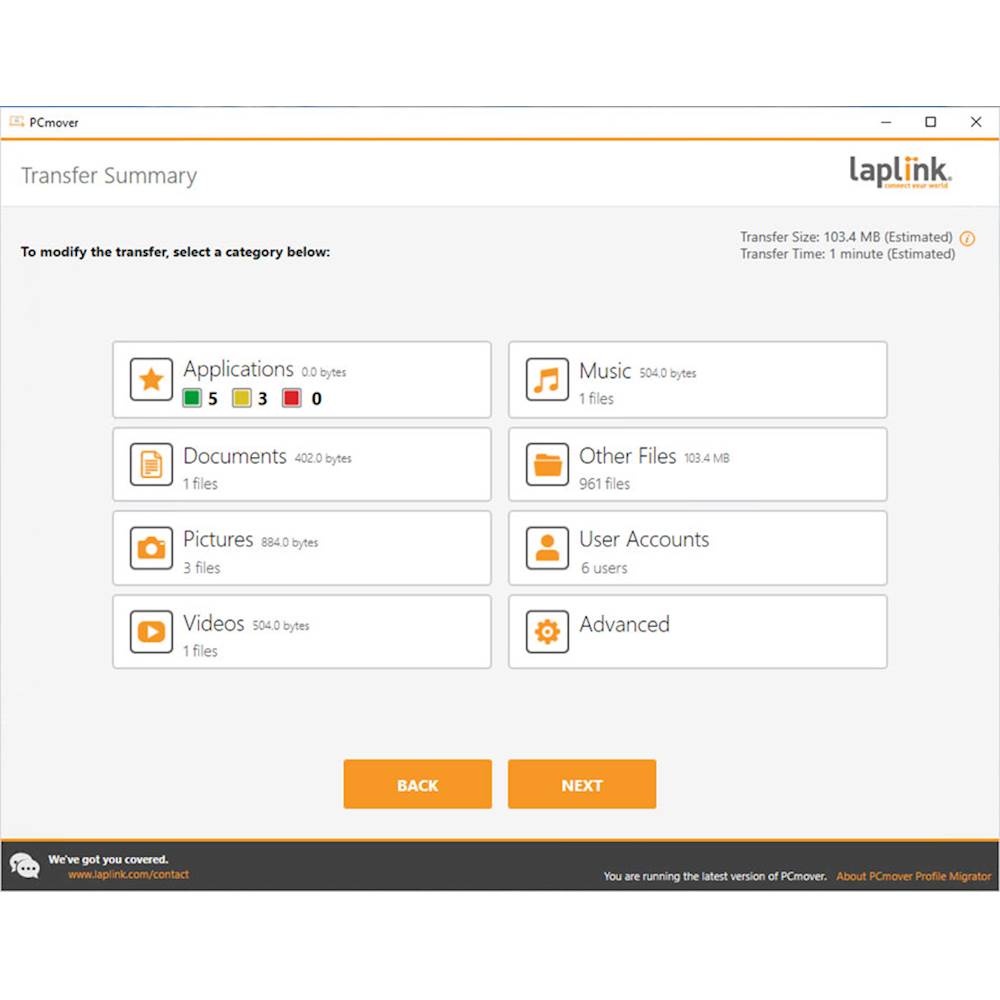
Task: Click the red application status square
Action: 292,398
